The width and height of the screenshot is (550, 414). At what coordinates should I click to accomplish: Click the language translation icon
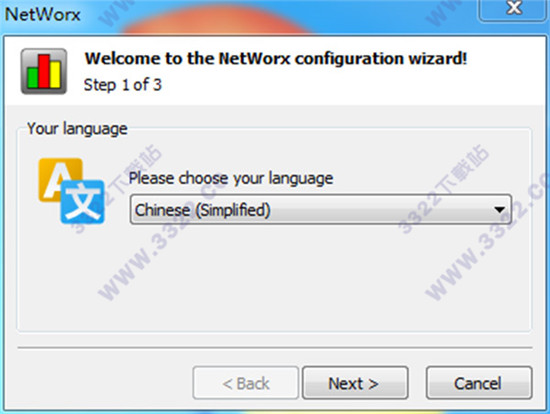pyautogui.click(x=72, y=191)
